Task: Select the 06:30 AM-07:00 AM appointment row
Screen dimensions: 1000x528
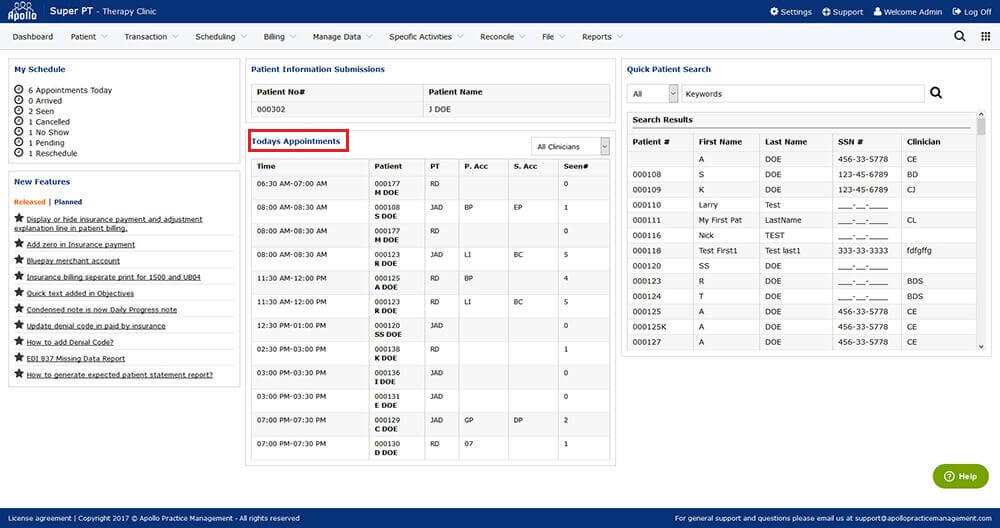Action: pyautogui.click(x=430, y=188)
